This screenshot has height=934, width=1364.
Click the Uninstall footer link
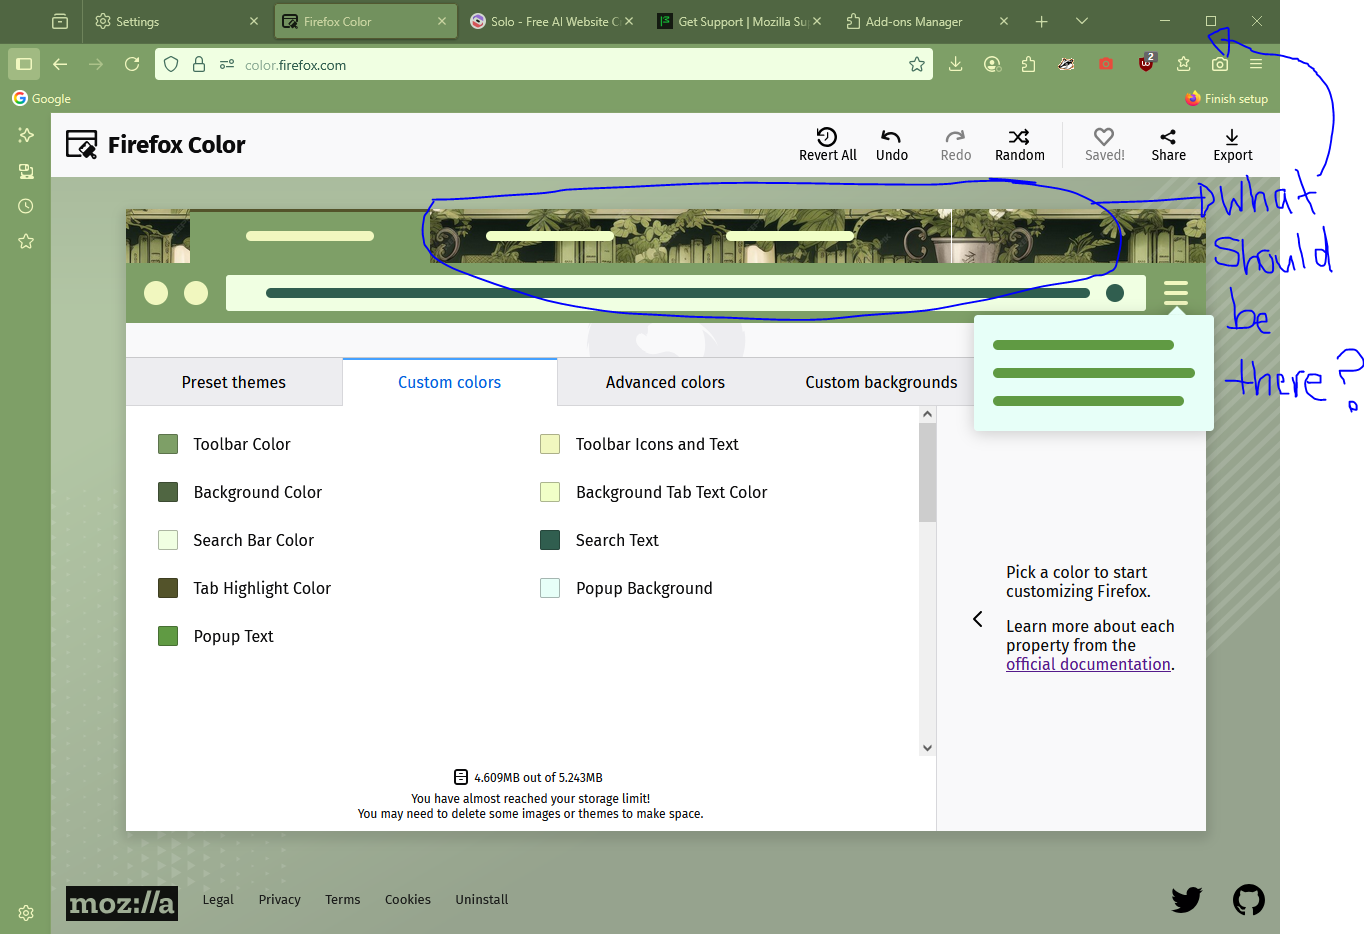pyautogui.click(x=482, y=899)
